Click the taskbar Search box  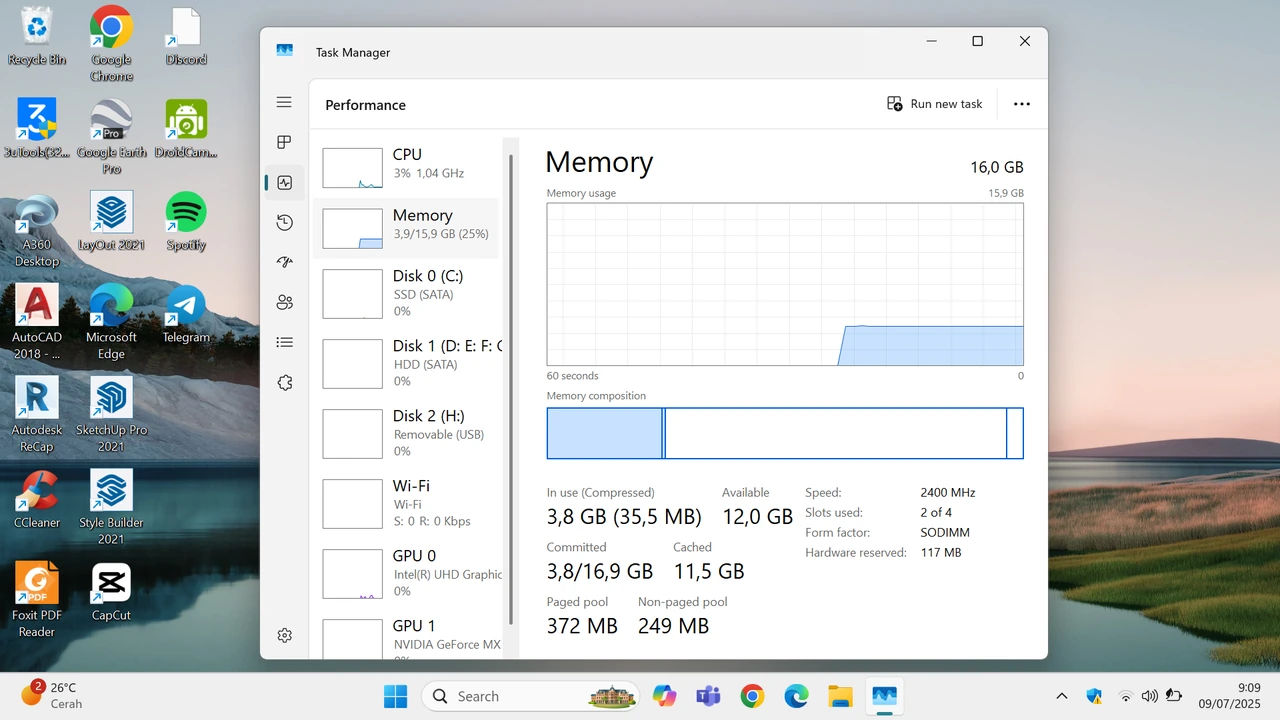click(530, 696)
